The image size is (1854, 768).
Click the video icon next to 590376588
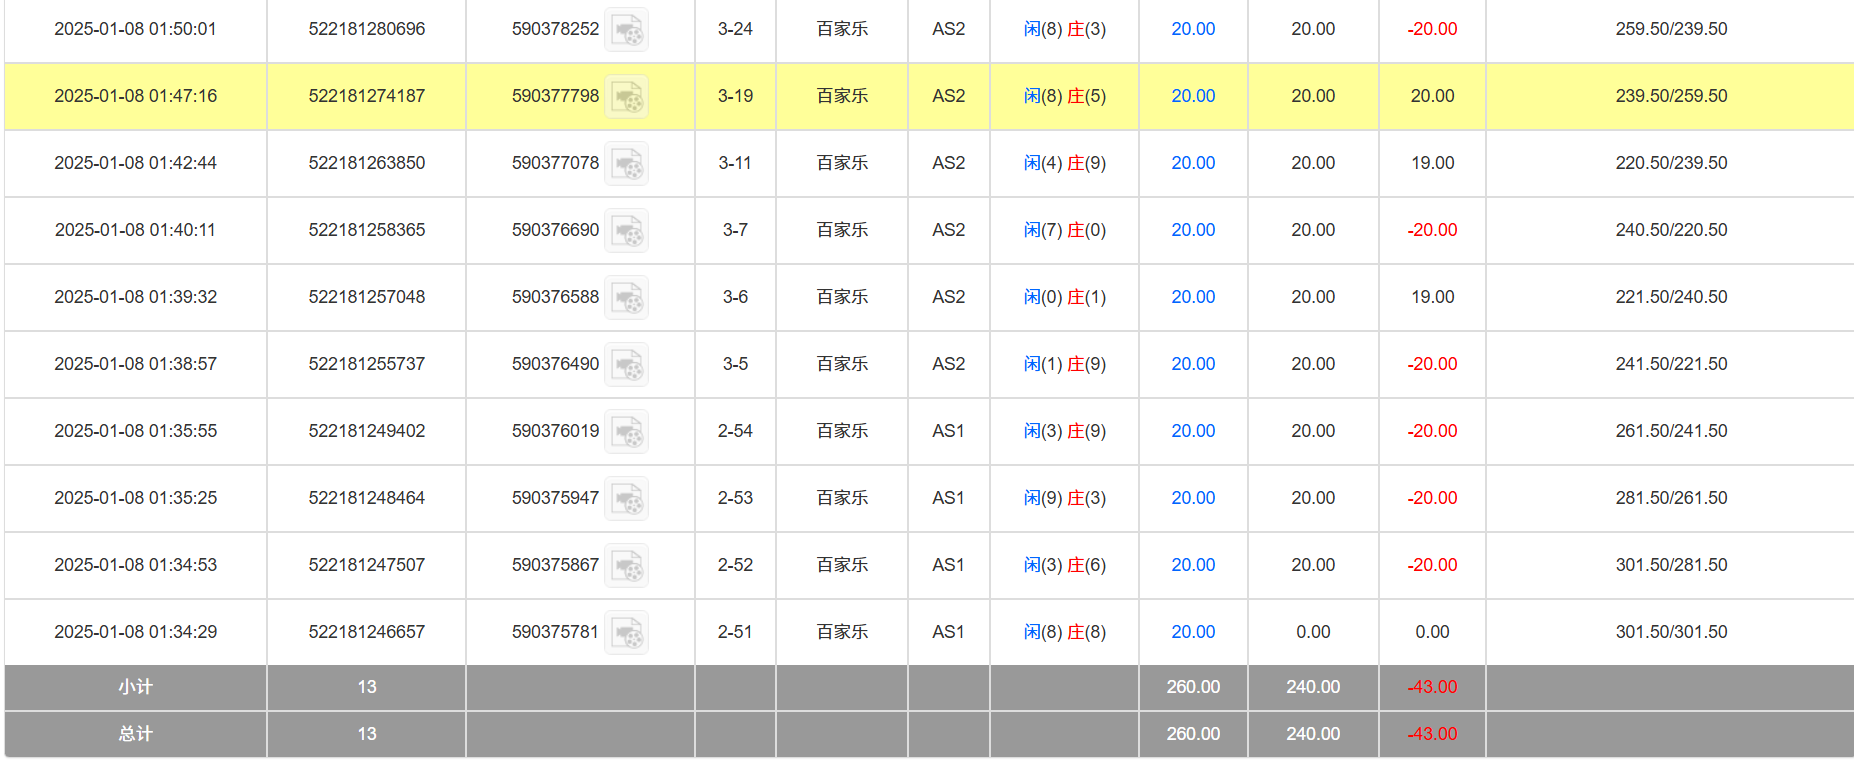pyautogui.click(x=627, y=298)
